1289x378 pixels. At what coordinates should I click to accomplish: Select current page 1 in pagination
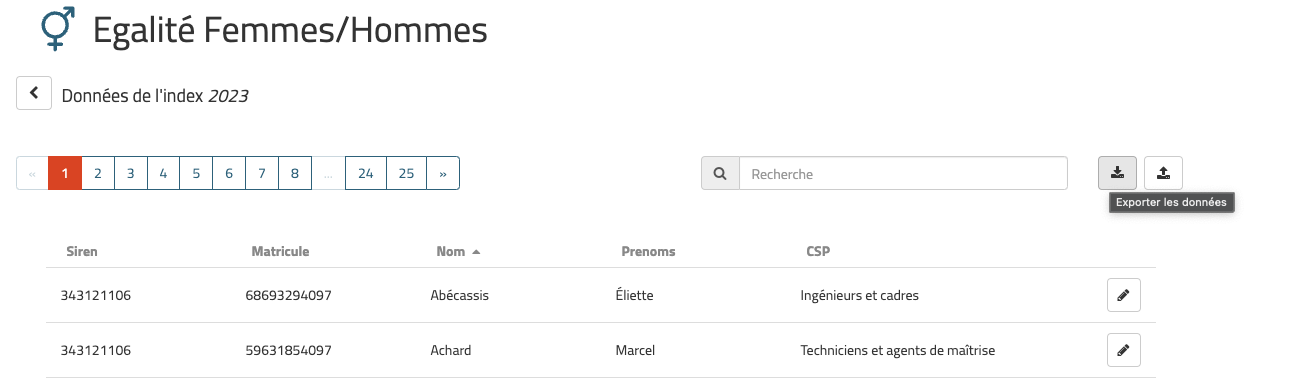coord(65,173)
